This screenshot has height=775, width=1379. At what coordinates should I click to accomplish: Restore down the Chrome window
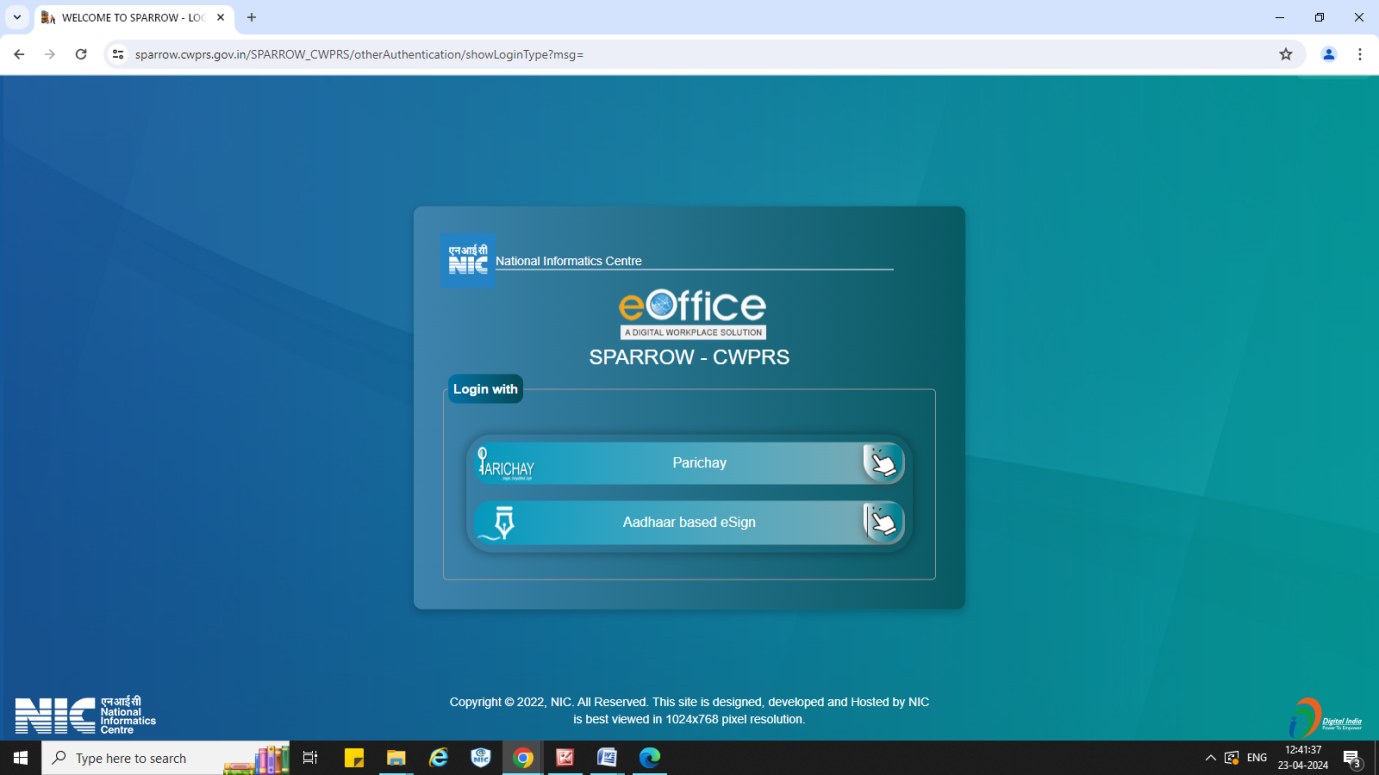click(x=1319, y=17)
